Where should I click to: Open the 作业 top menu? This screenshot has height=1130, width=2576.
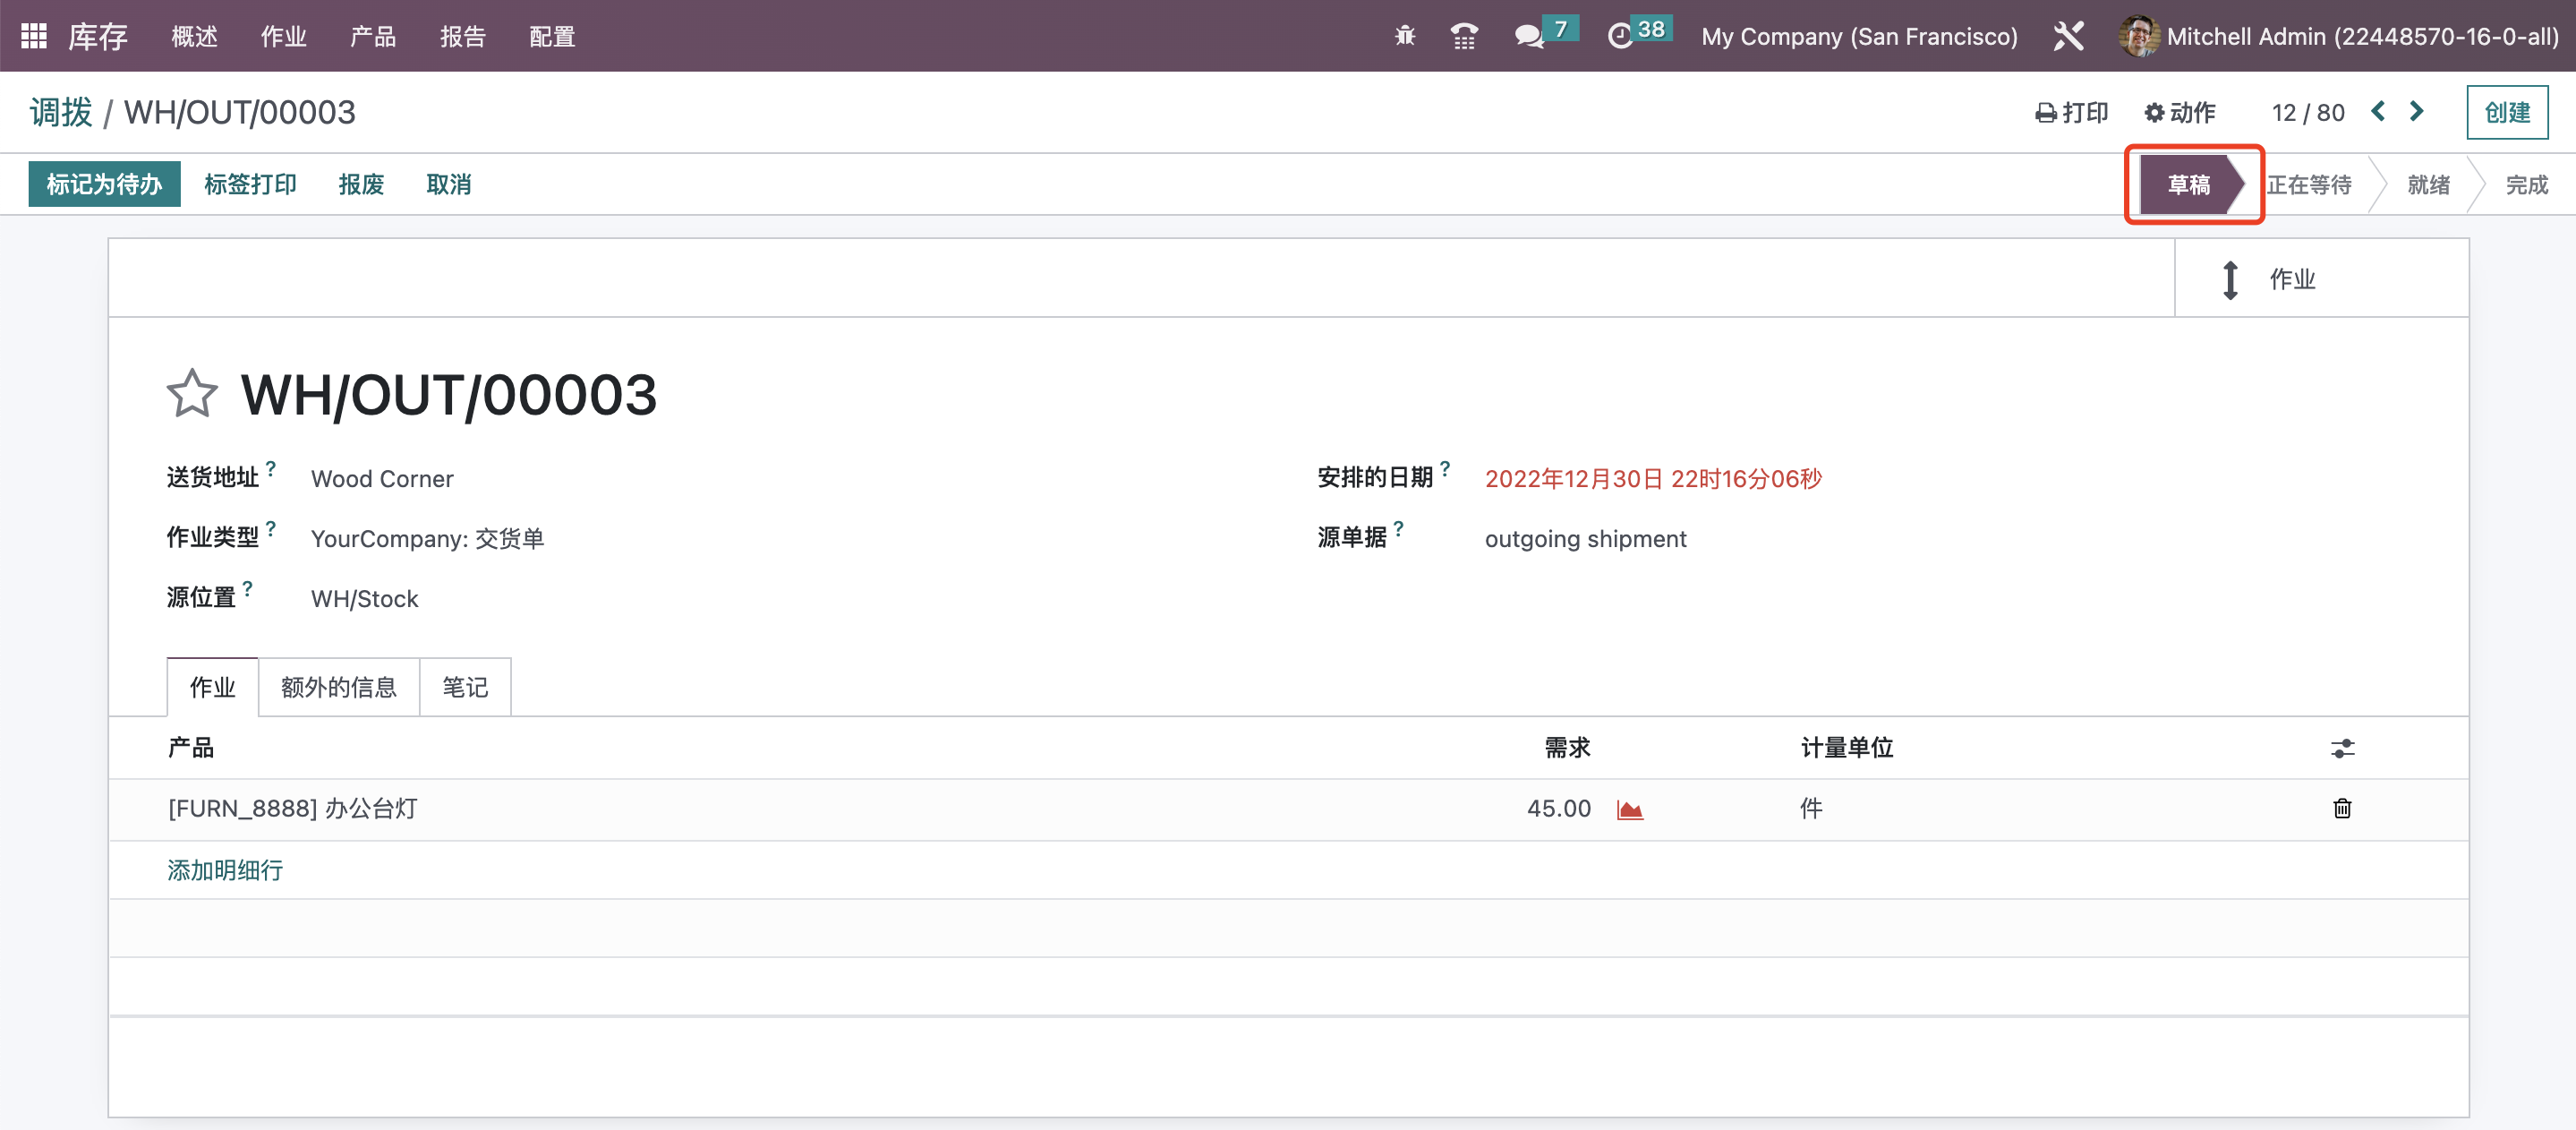point(283,36)
